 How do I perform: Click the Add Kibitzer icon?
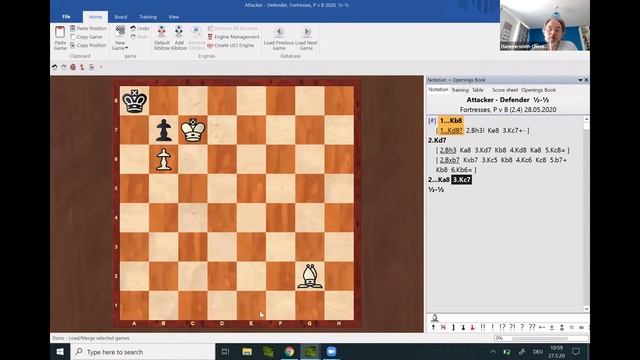pyautogui.click(x=179, y=31)
